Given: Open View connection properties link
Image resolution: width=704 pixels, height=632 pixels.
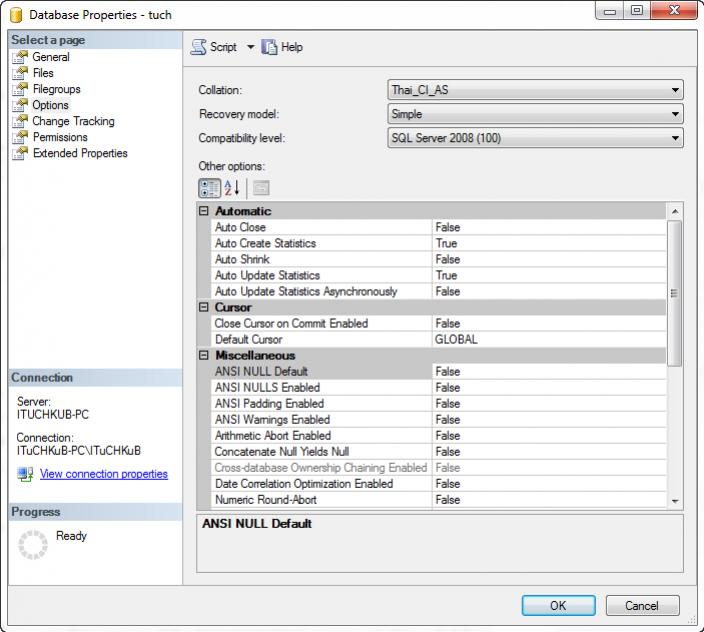Looking at the screenshot, I should [x=104, y=474].
